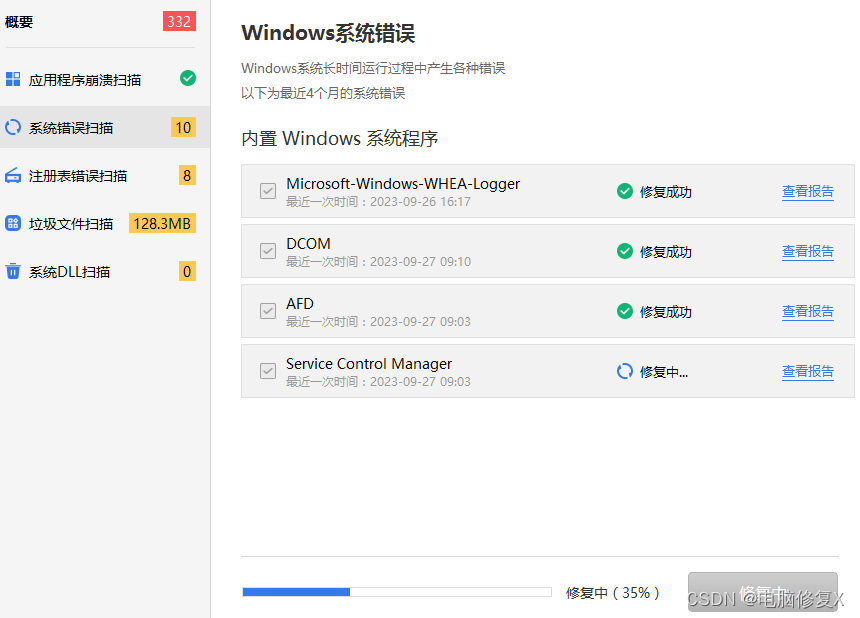Click the AFD entry name

click(299, 304)
